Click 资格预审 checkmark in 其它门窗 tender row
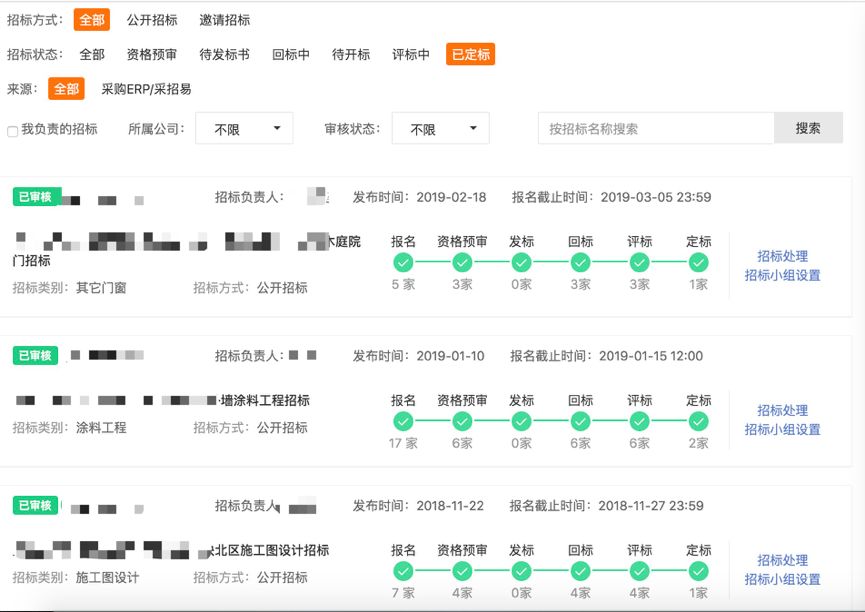This screenshot has height=612, width=865. click(x=462, y=262)
